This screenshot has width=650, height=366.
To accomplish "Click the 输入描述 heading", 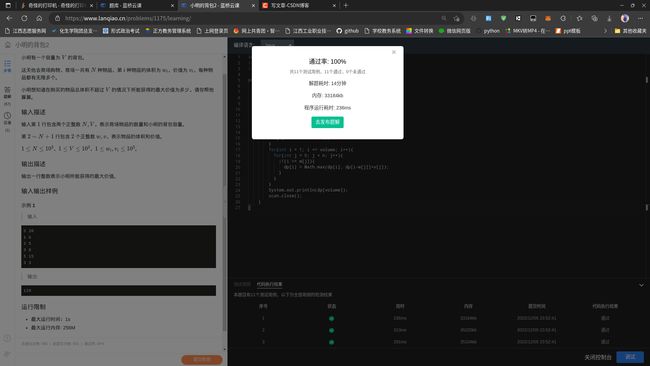I will [34, 112].
